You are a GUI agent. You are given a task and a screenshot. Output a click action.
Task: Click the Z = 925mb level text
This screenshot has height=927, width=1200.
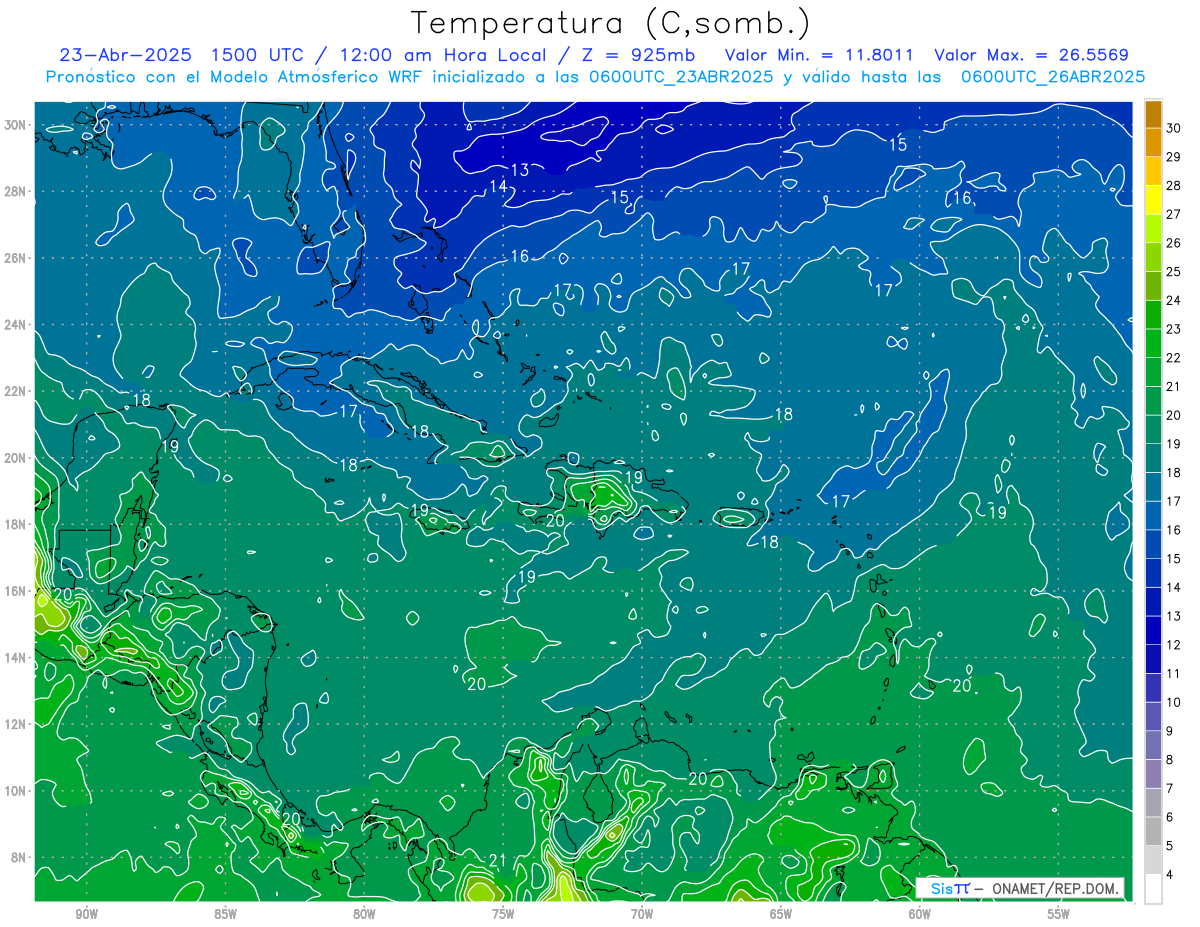pyautogui.click(x=635, y=55)
